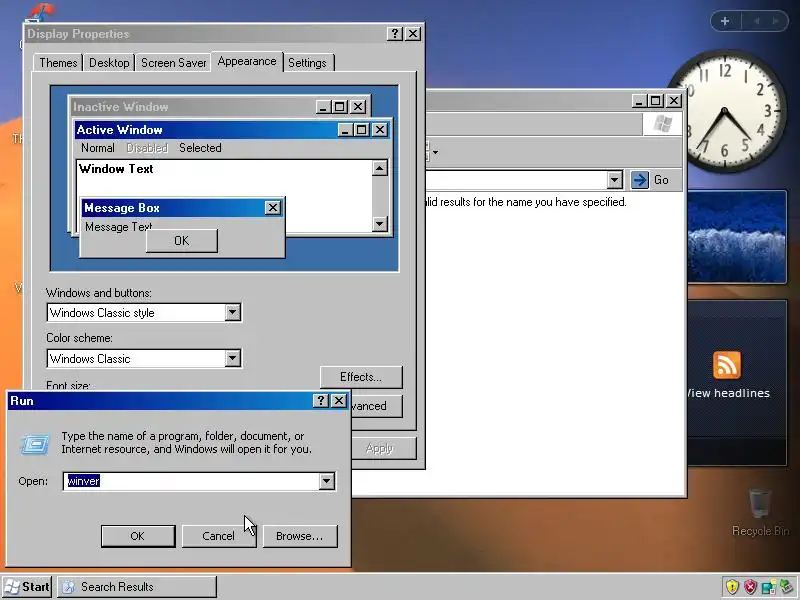Viewport: 800px width, 600px height.
Task: Click Selected in the preview menu bar
Action: click(x=200, y=148)
